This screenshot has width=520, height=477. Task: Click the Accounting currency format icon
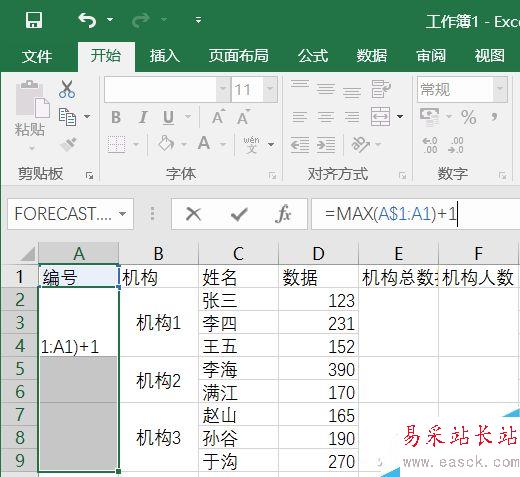tap(430, 117)
